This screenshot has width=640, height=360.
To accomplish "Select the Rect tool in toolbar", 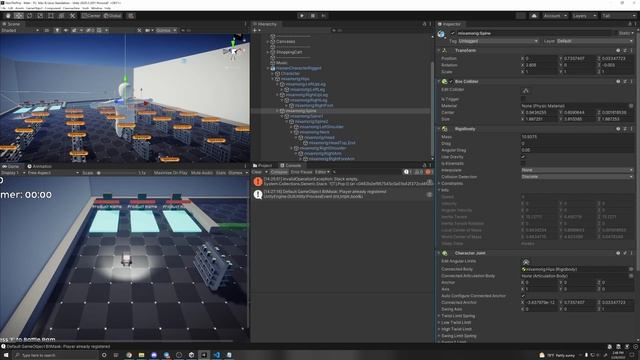I will (51, 16).
